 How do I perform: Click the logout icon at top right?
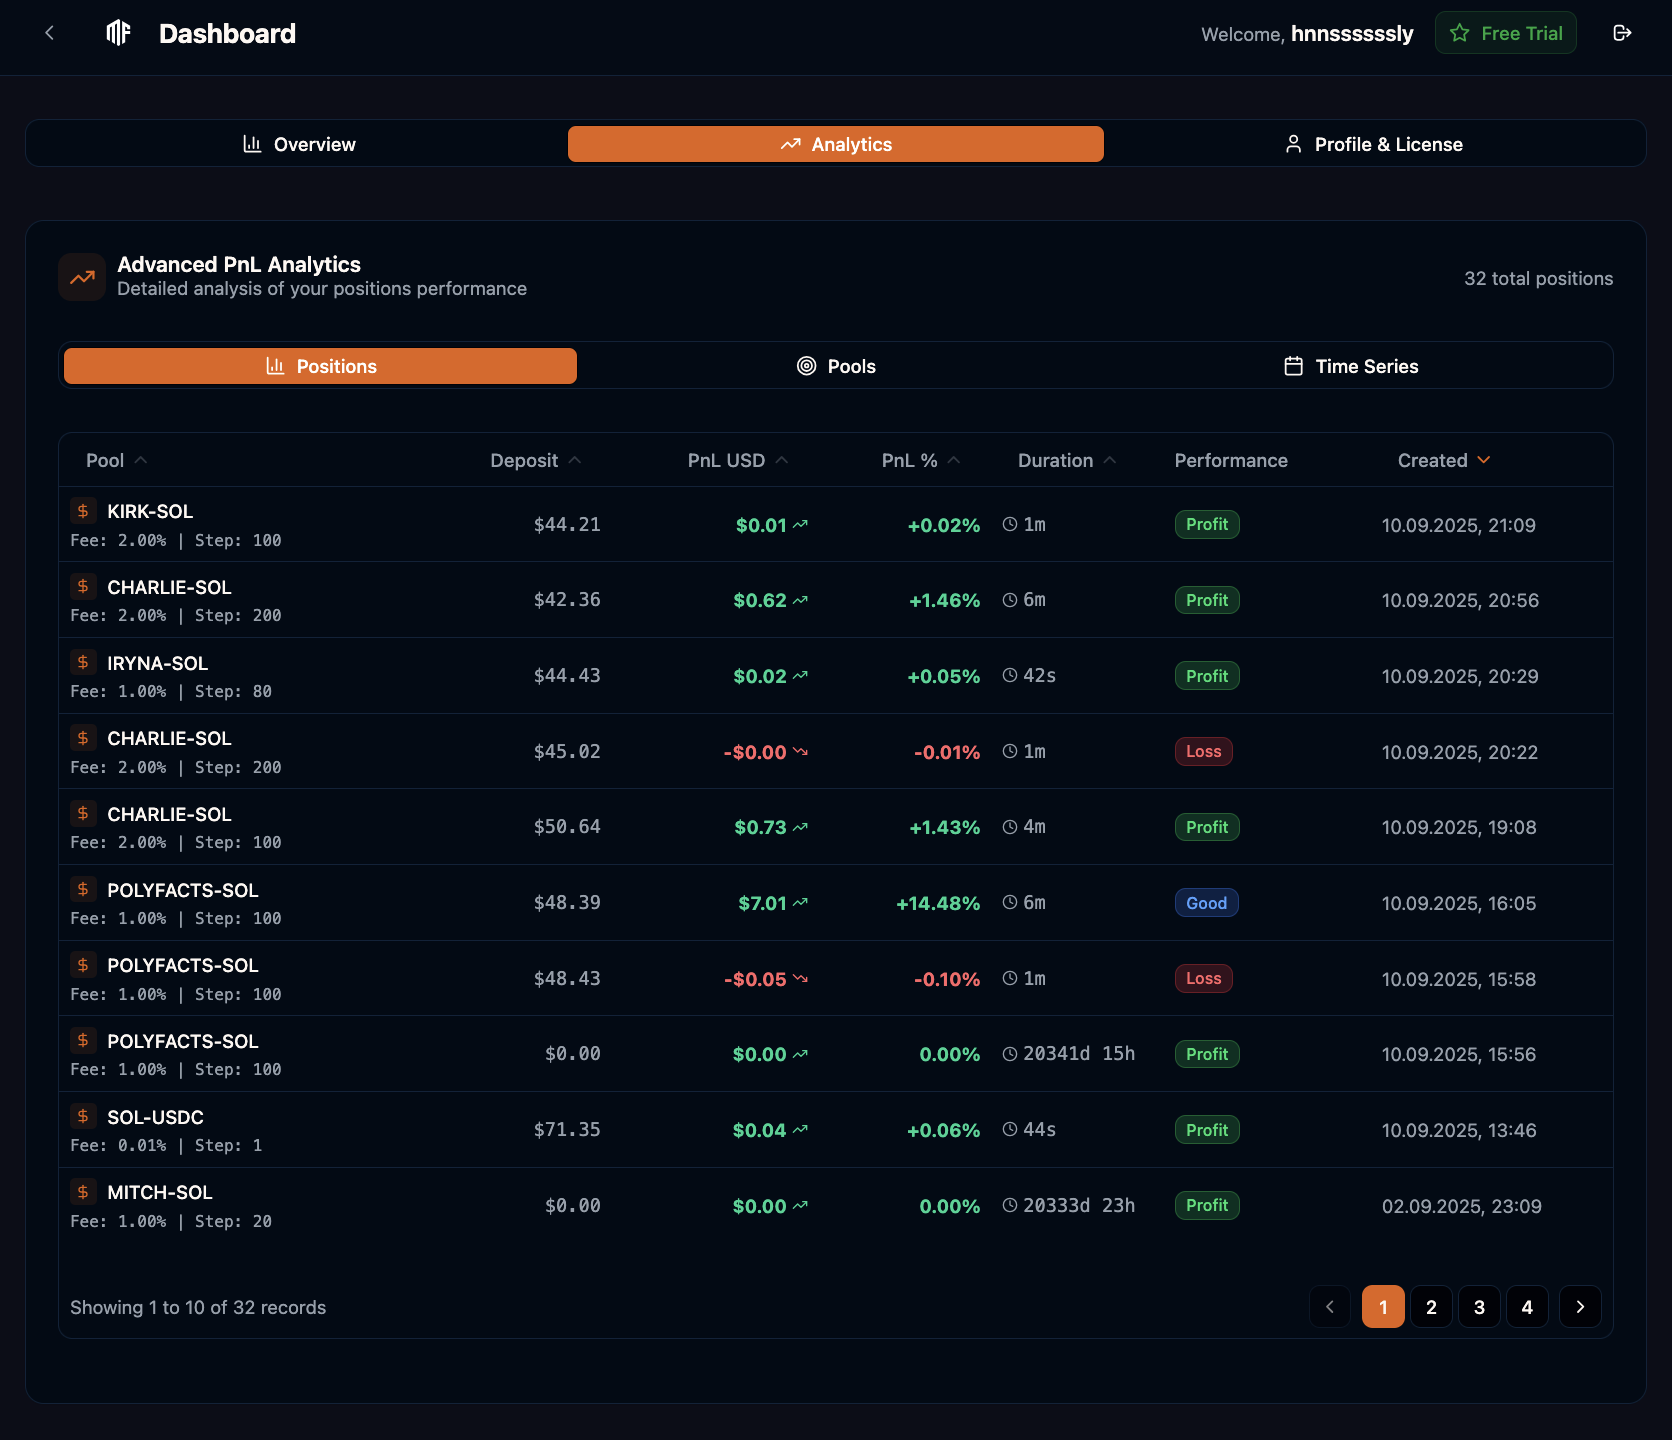(1623, 33)
